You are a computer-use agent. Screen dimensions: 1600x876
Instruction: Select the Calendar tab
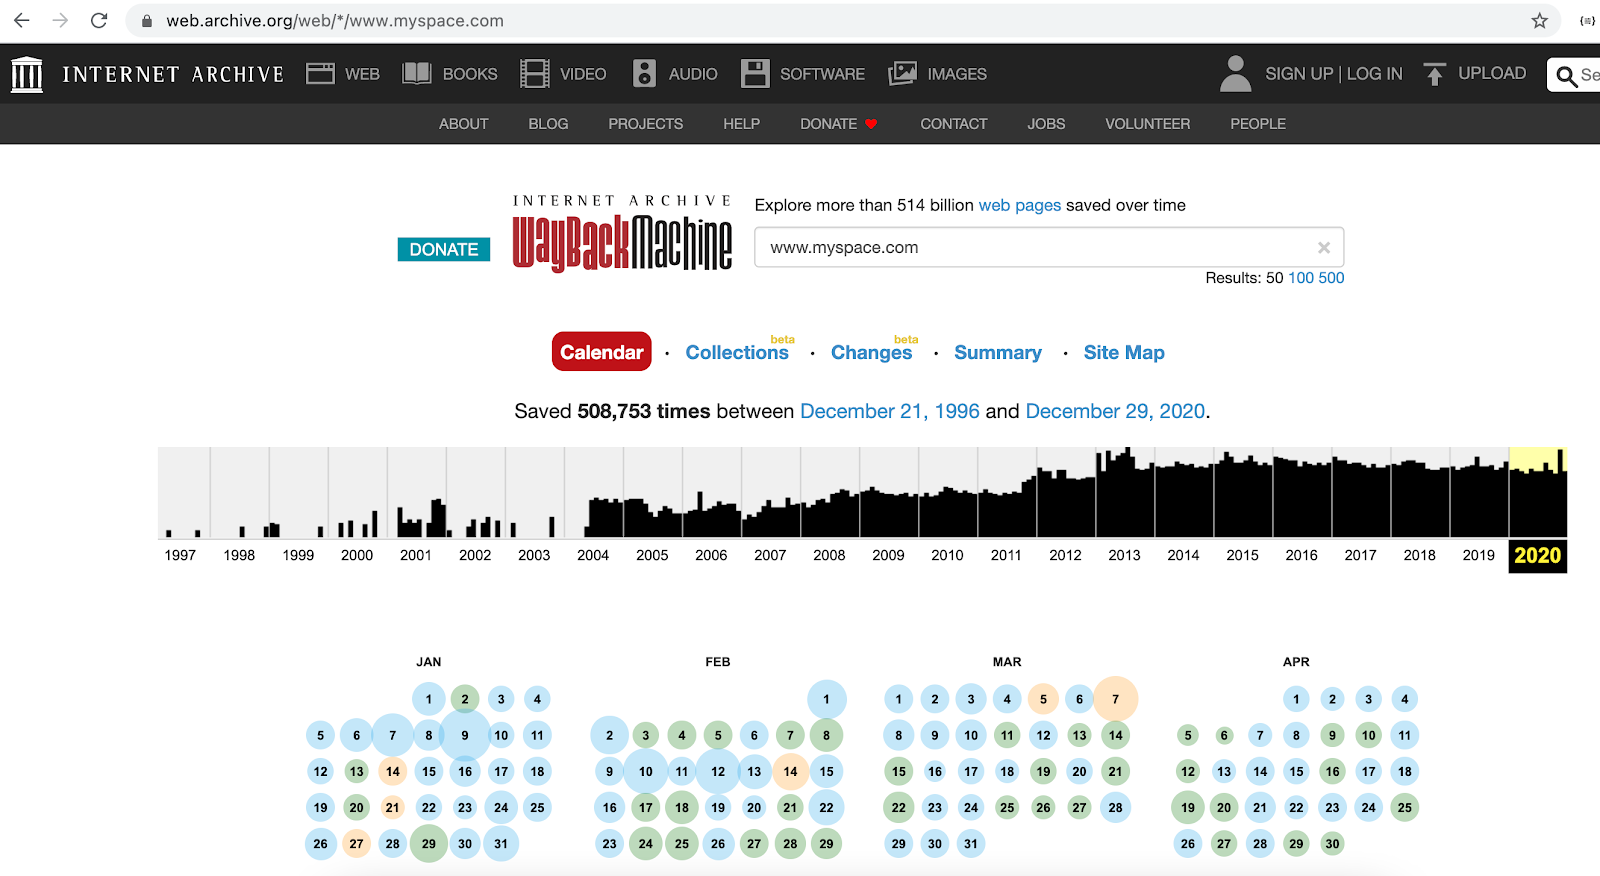pos(601,352)
